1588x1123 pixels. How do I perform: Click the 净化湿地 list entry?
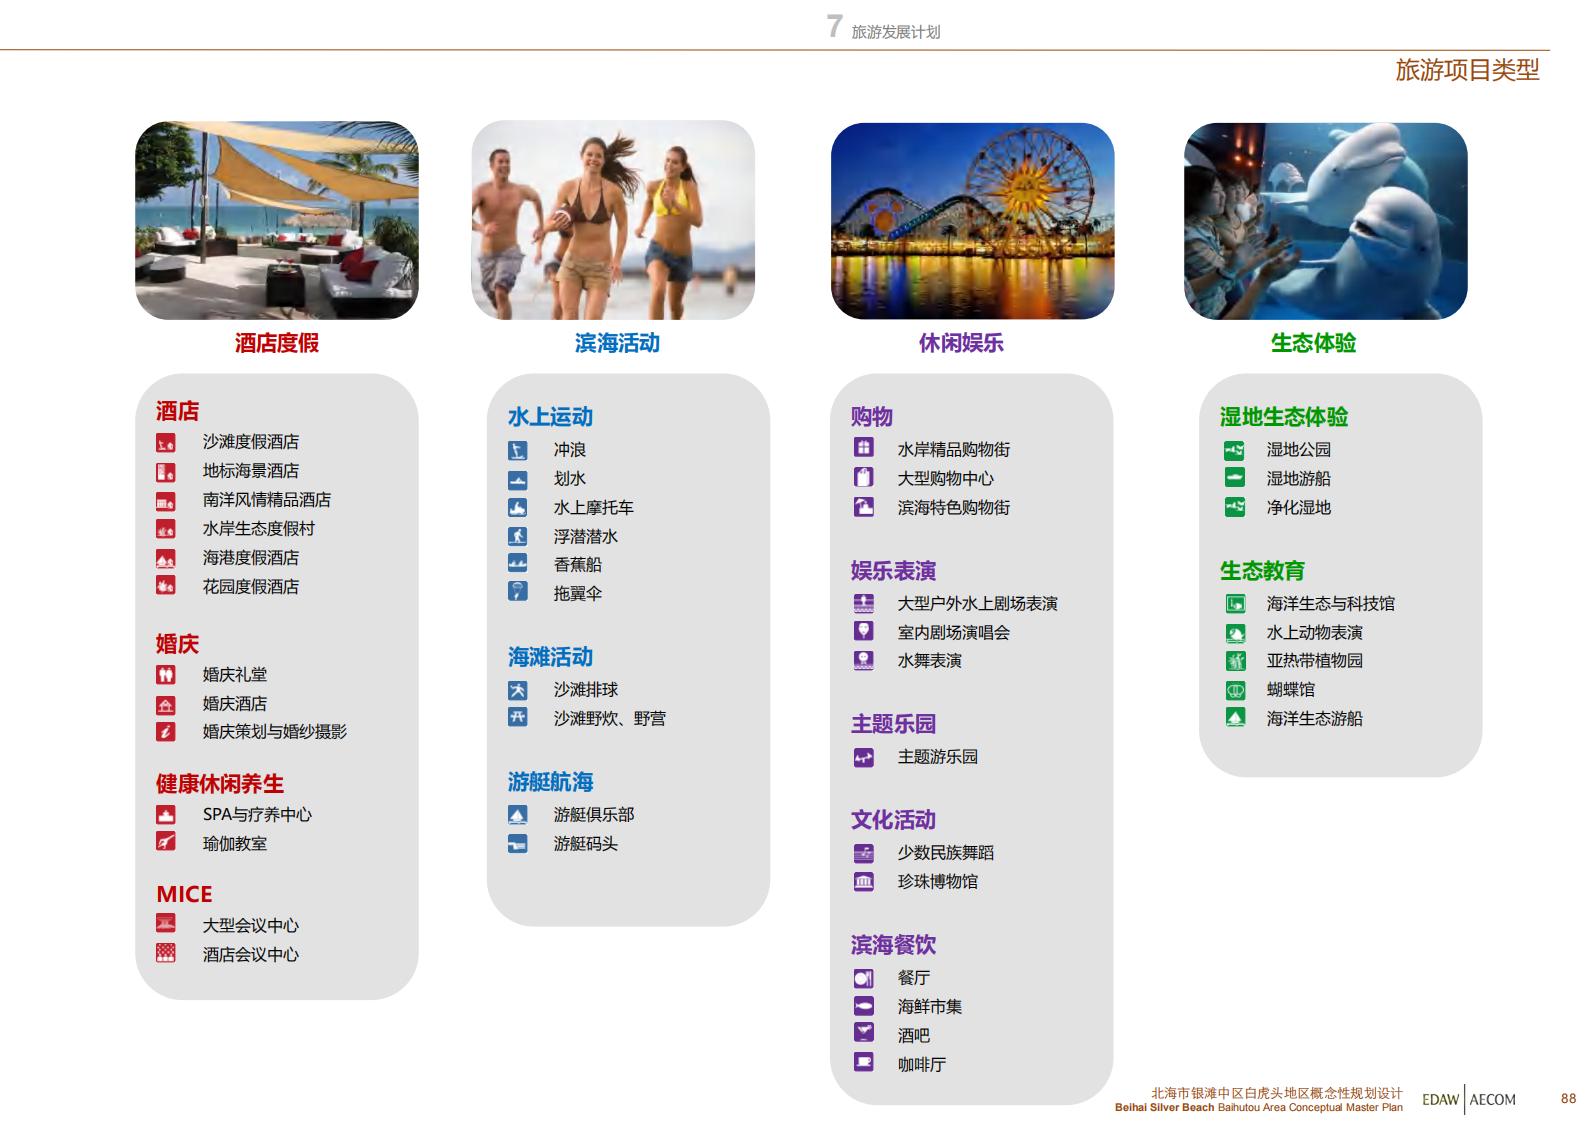[1298, 508]
